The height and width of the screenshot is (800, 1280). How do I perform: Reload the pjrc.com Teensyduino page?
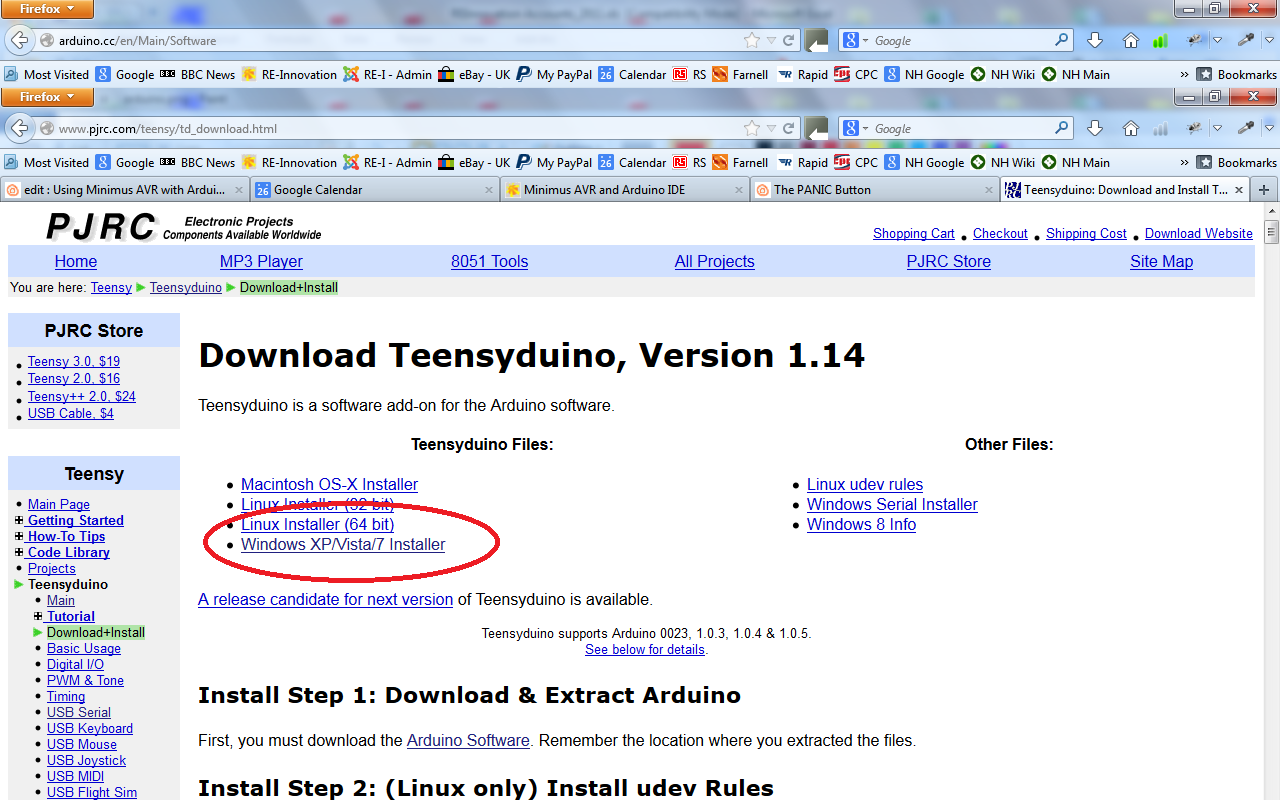tap(789, 128)
